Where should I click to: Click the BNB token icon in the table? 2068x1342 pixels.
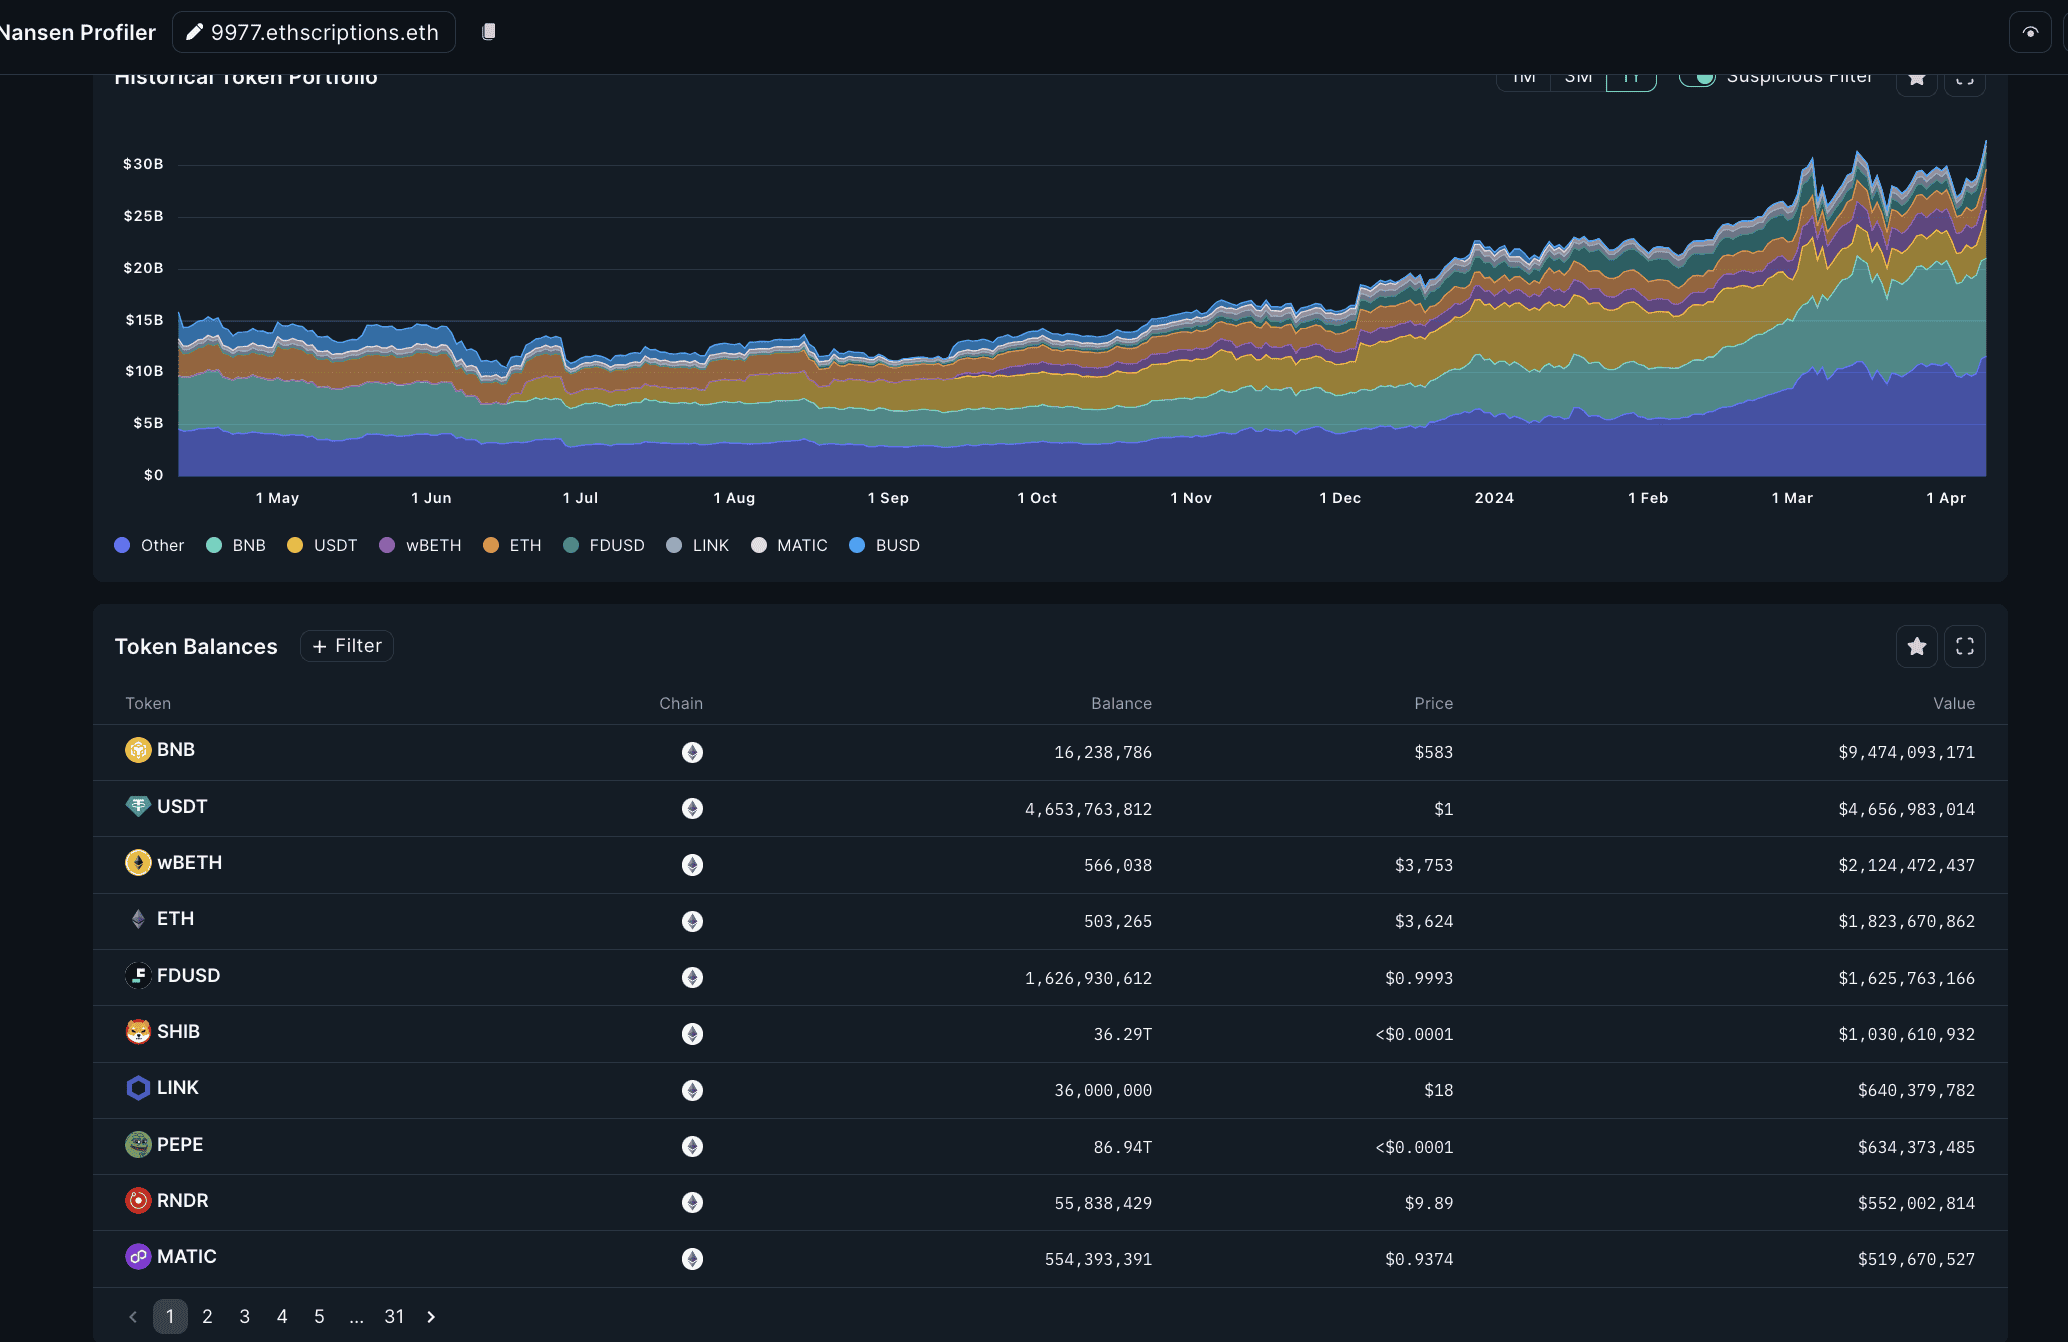pos(138,750)
